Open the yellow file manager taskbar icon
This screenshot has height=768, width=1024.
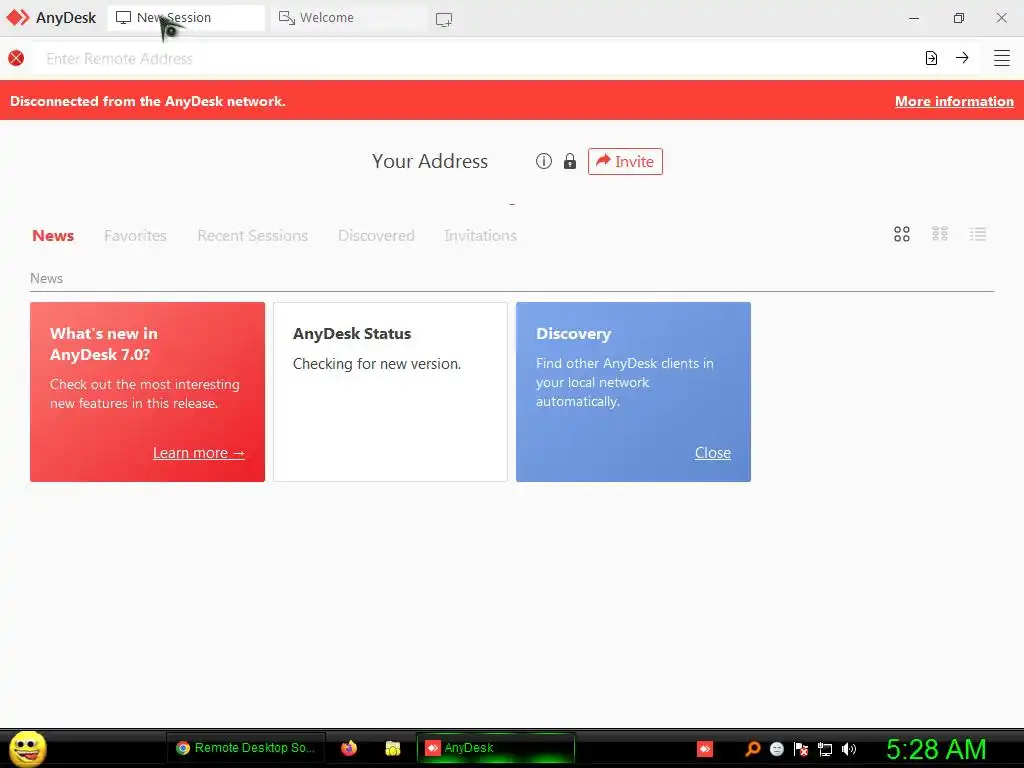(x=392, y=748)
